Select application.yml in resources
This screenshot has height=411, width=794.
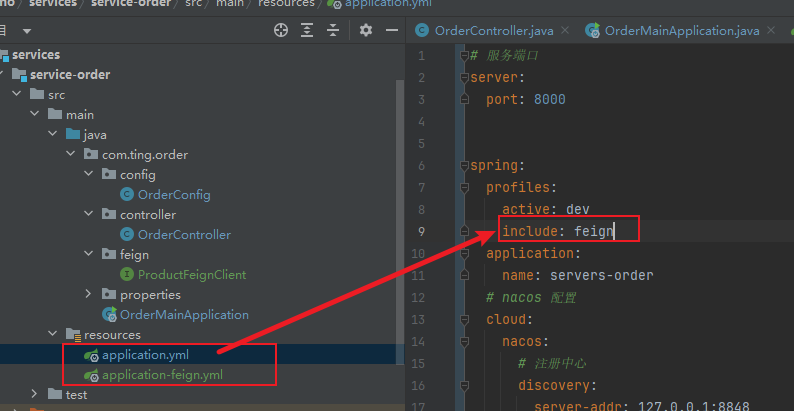[145, 355]
